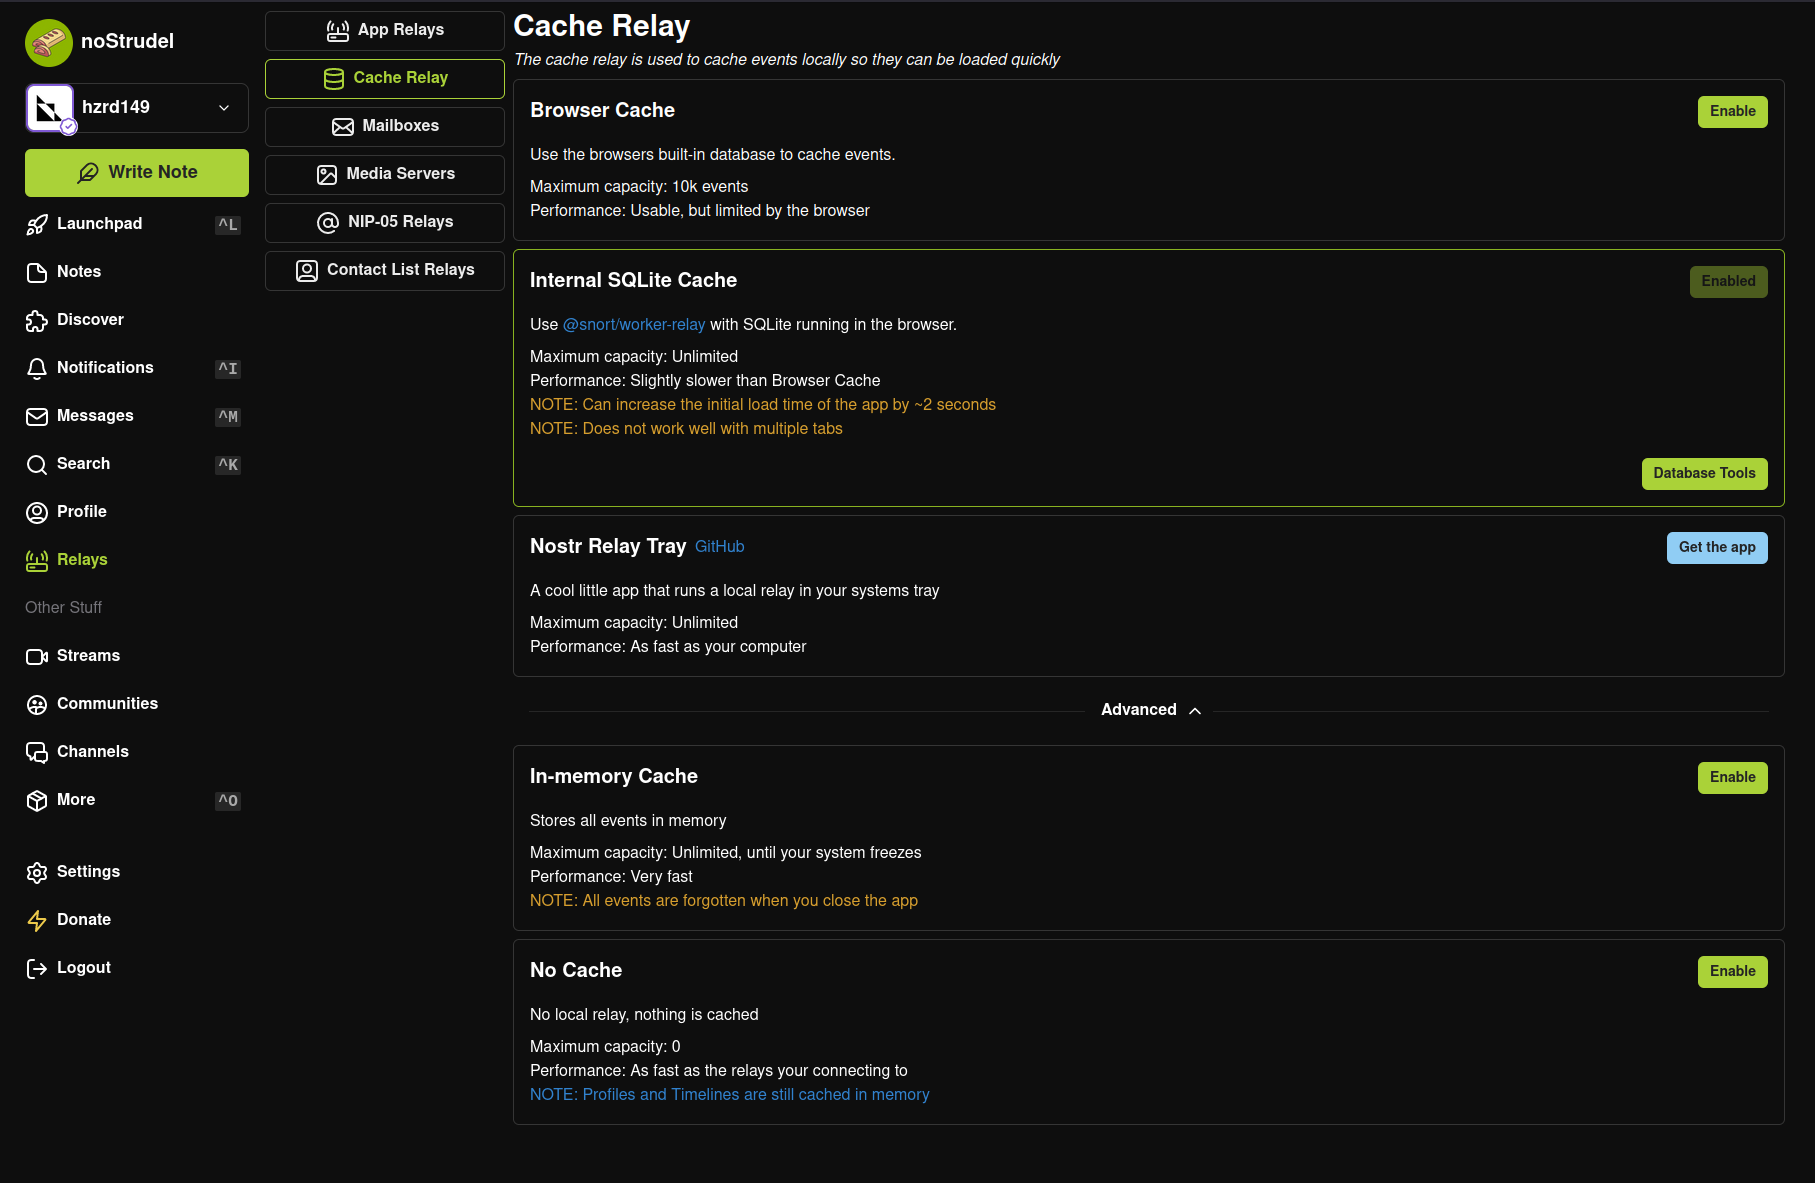The image size is (1815, 1183).
Task: Switch to the Mailboxes tab
Action: point(385,126)
